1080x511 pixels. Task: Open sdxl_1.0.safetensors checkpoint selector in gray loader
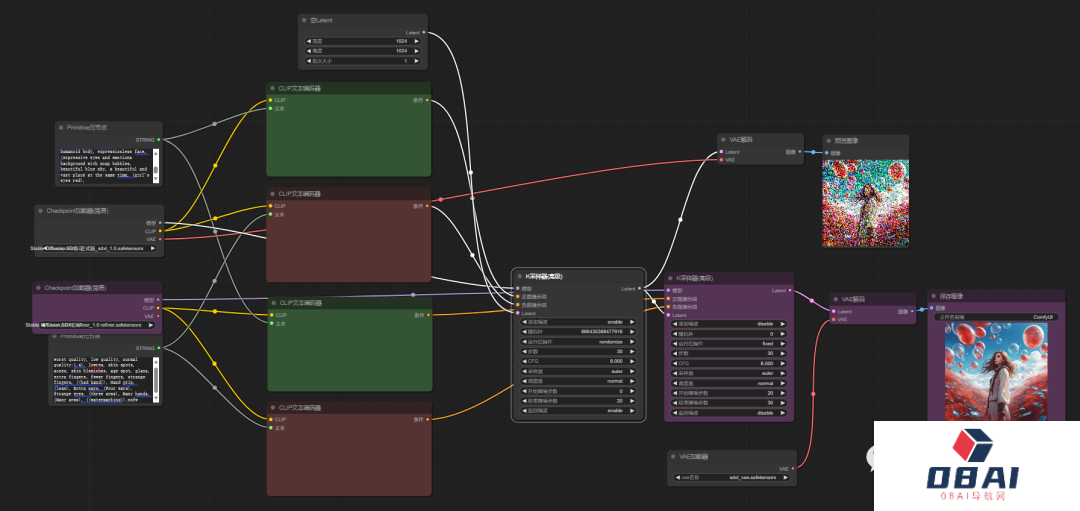(x=100, y=248)
